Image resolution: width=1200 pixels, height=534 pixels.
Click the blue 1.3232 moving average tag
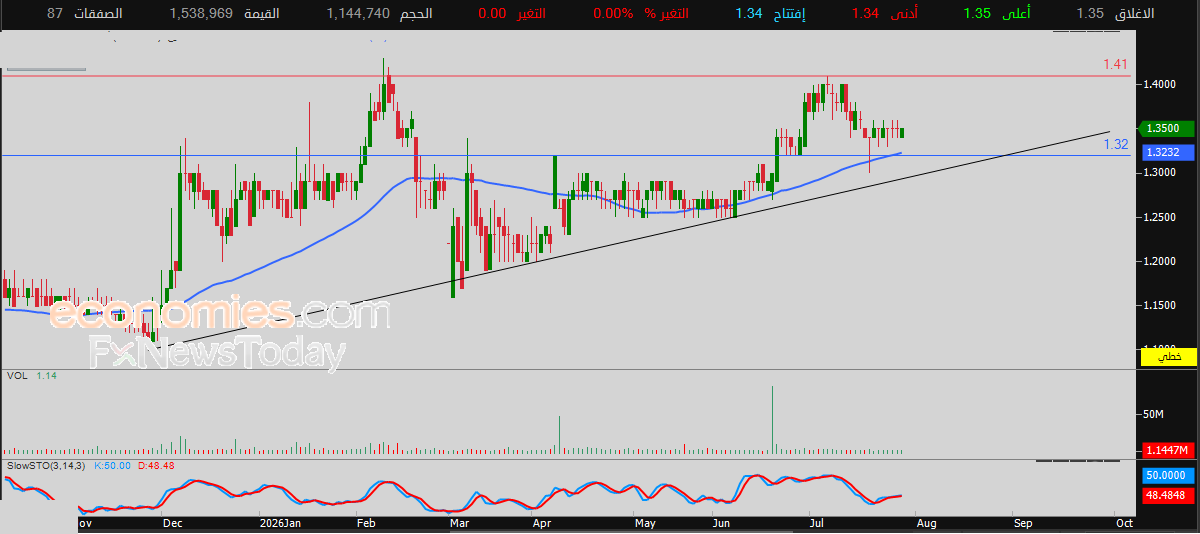(1162, 152)
